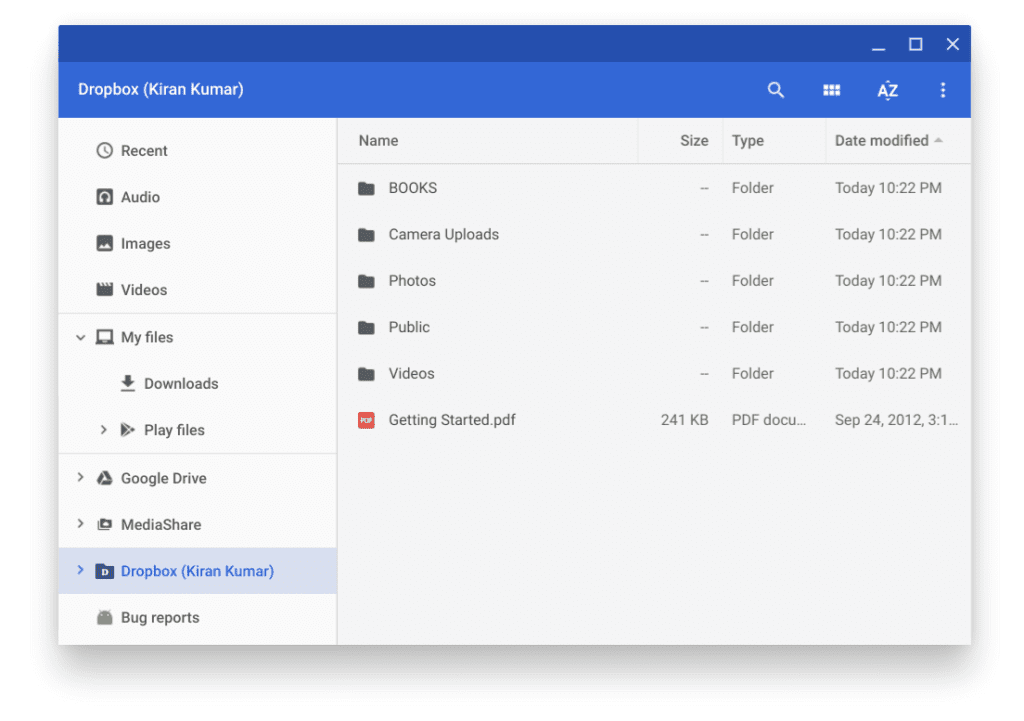The image size is (1024, 721).
Task: Click the Play files store icon
Action: click(128, 430)
